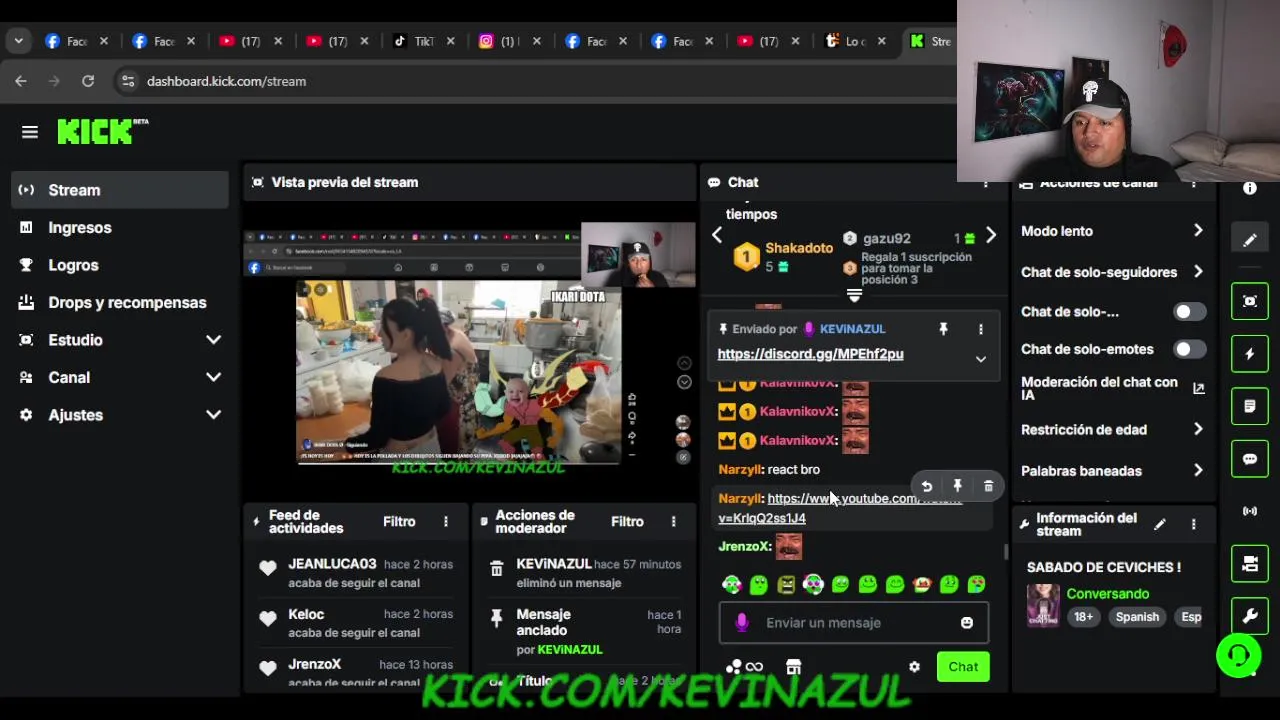Open Feed de actividades Filtro
Image resolution: width=1280 pixels, height=720 pixels.
399,522
